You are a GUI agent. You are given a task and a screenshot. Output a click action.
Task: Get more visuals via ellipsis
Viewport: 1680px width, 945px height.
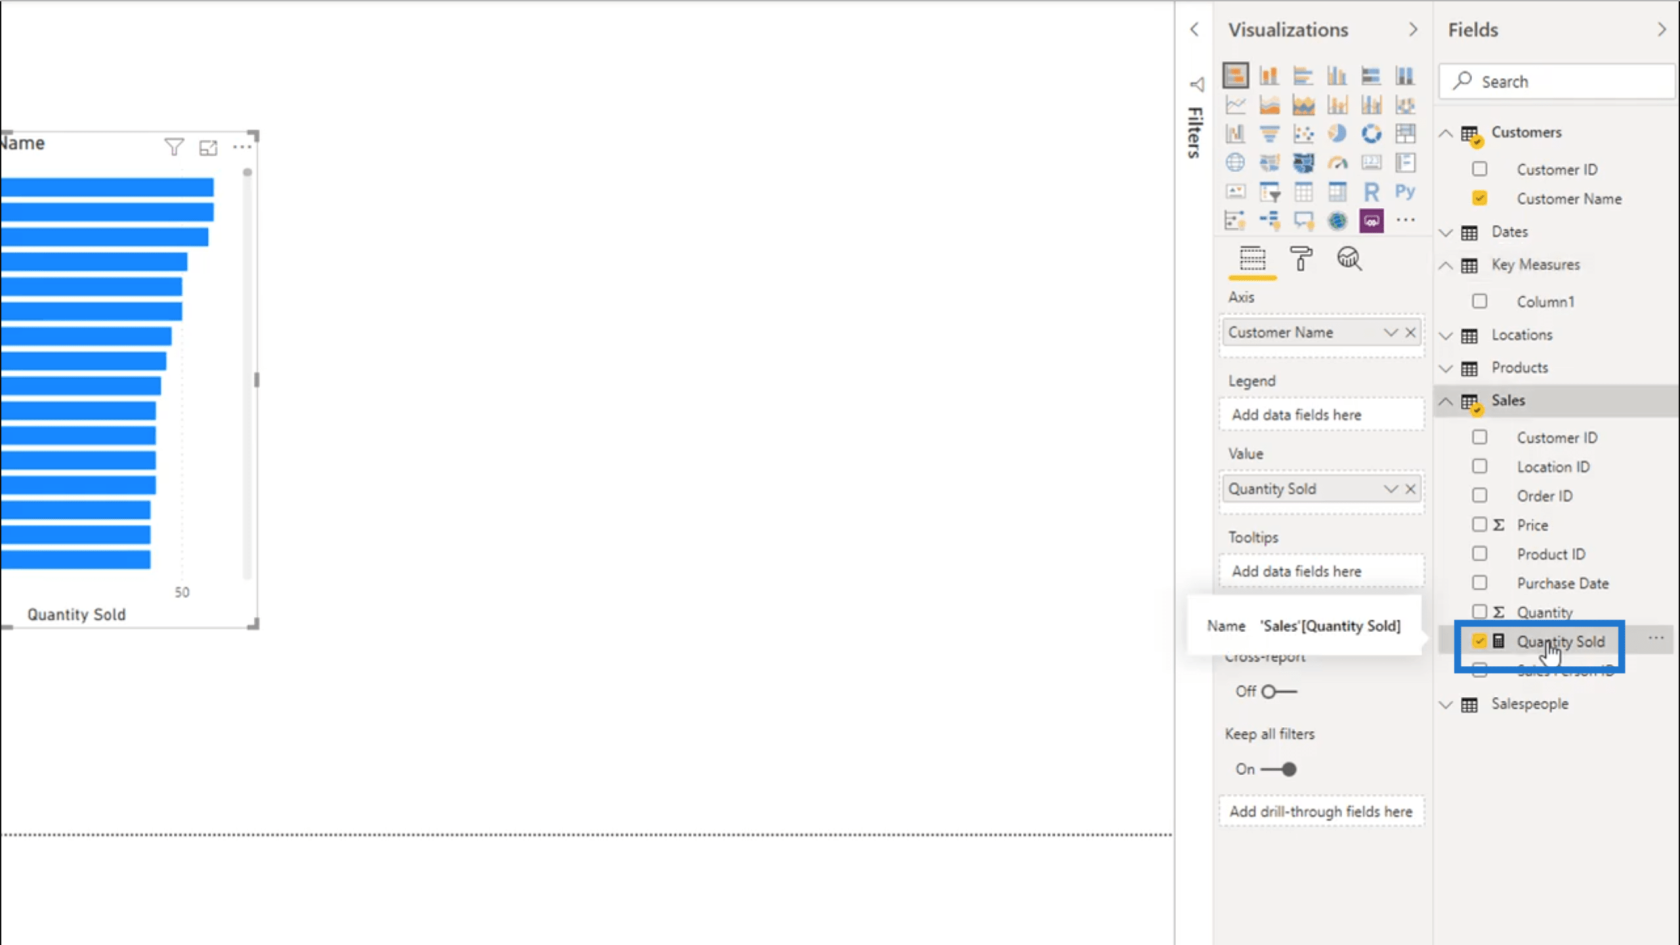(x=1405, y=220)
